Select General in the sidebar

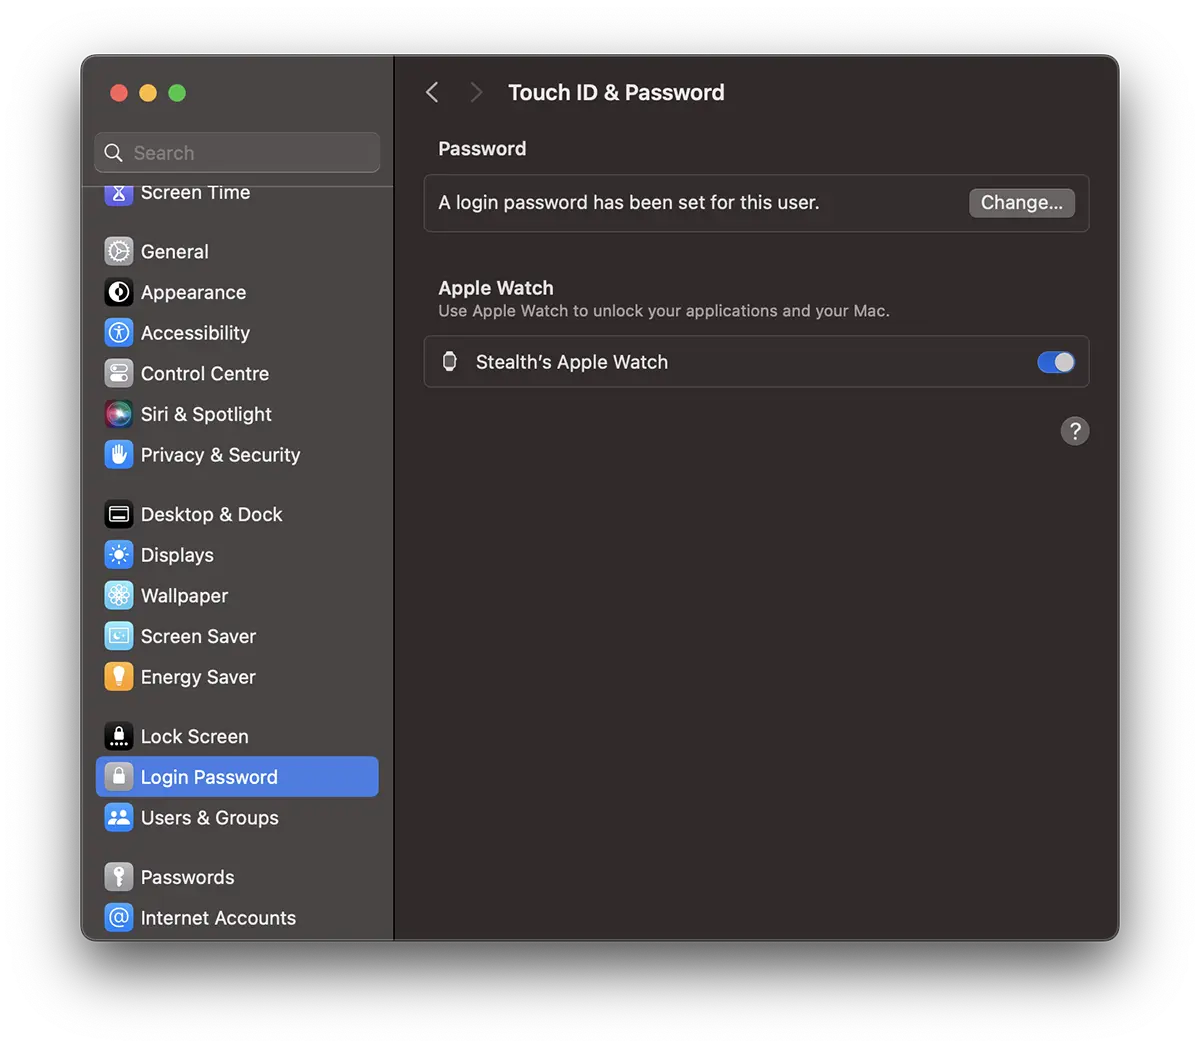[x=237, y=251]
